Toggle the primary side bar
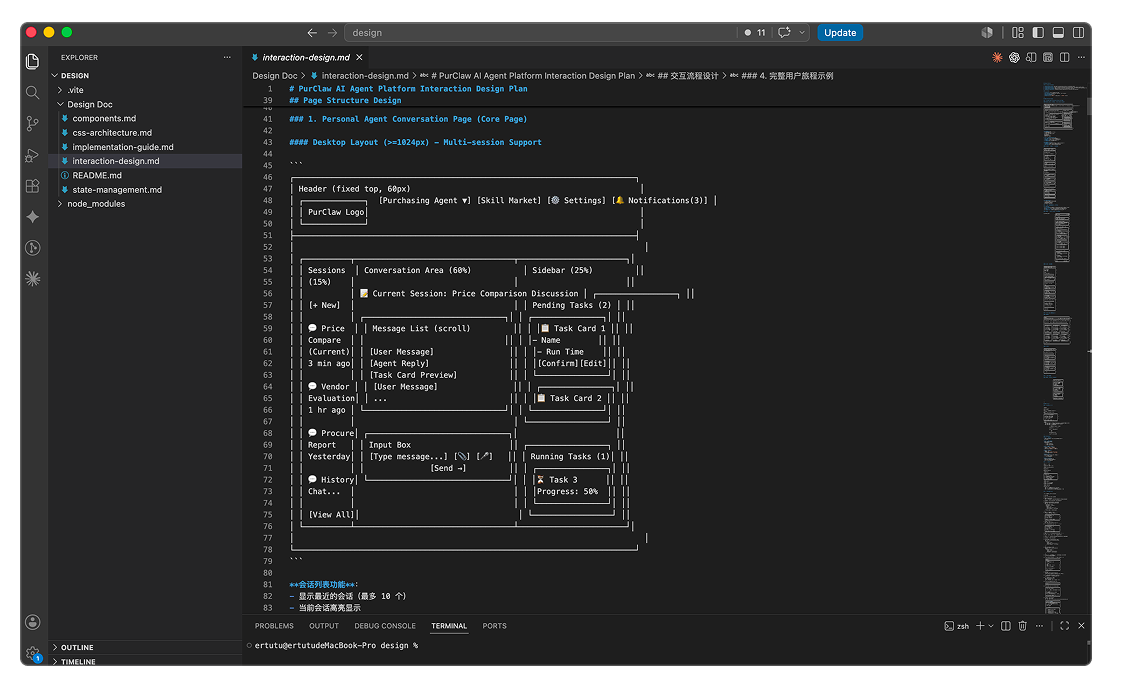Screen dimensions: 1138x682 click(x=1039, y=33)
